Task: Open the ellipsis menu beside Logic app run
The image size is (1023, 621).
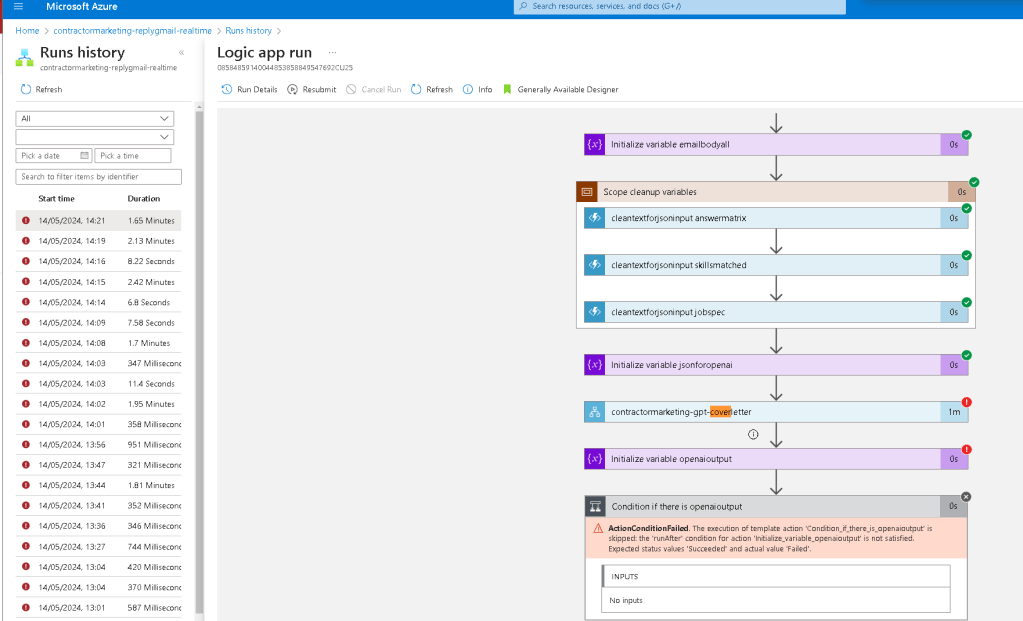Action: [x=333, y=52]
